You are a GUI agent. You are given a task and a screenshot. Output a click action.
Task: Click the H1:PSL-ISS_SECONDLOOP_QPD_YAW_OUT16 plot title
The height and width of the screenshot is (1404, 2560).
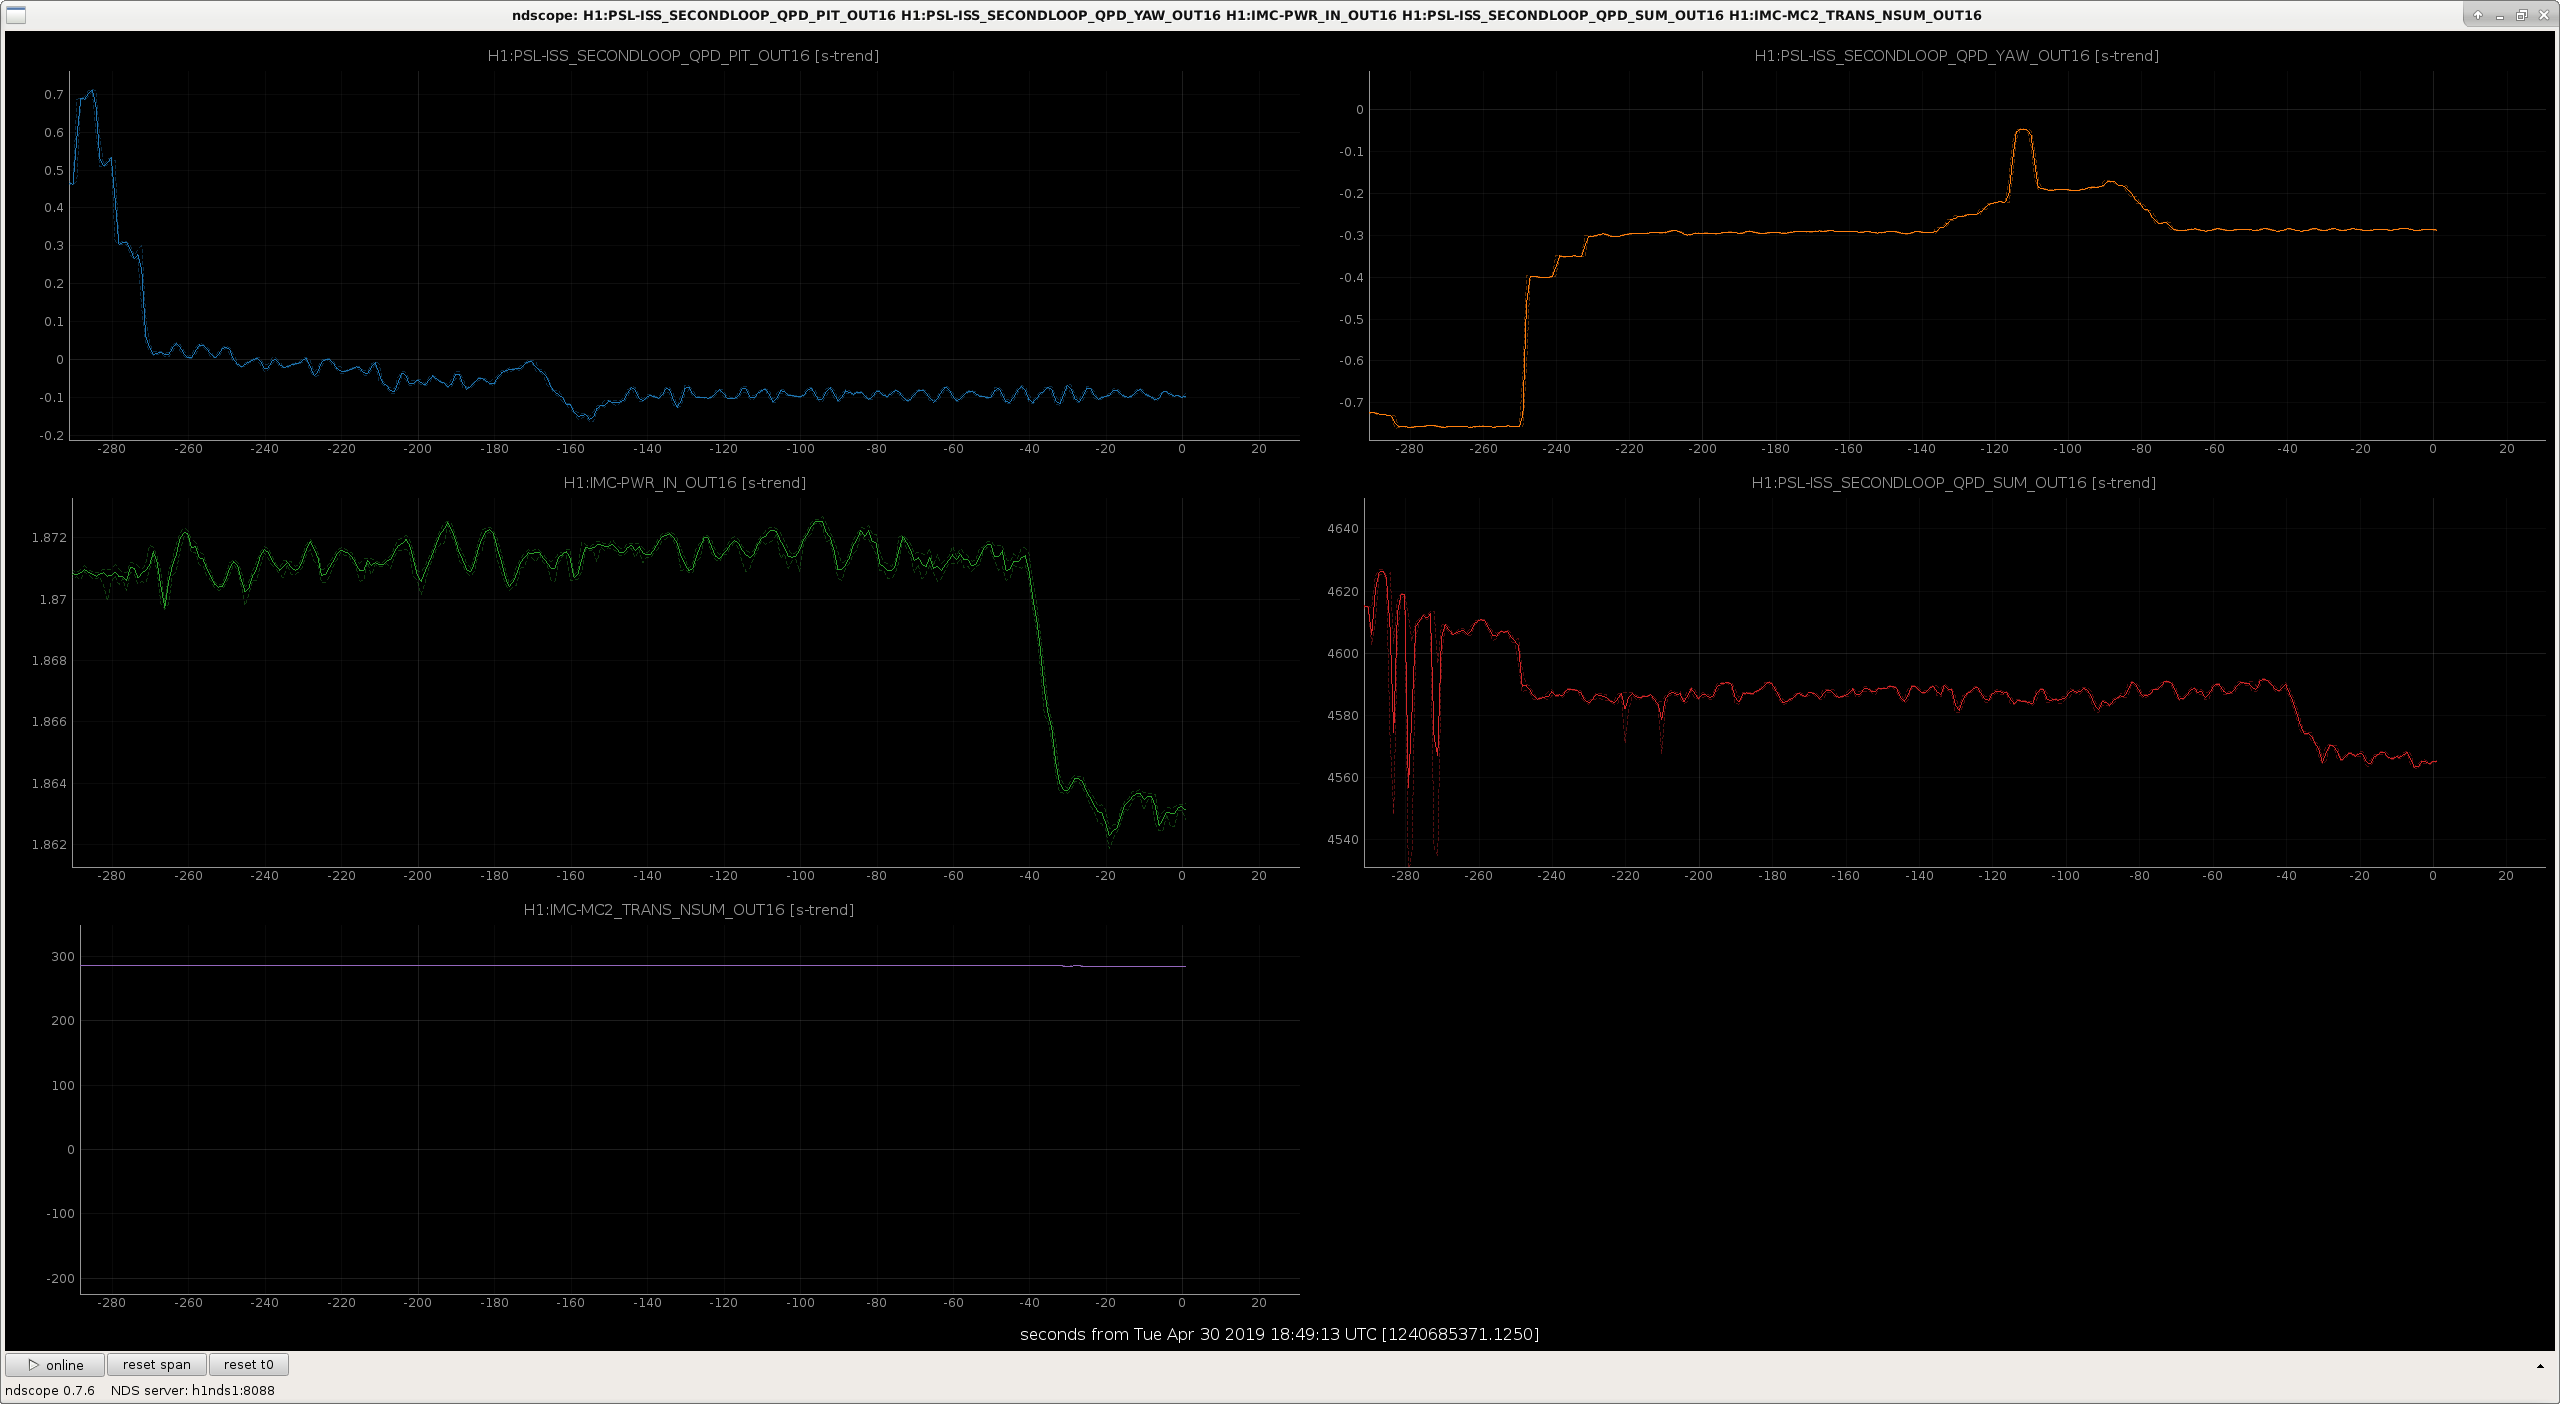[x=1956, y=56]
